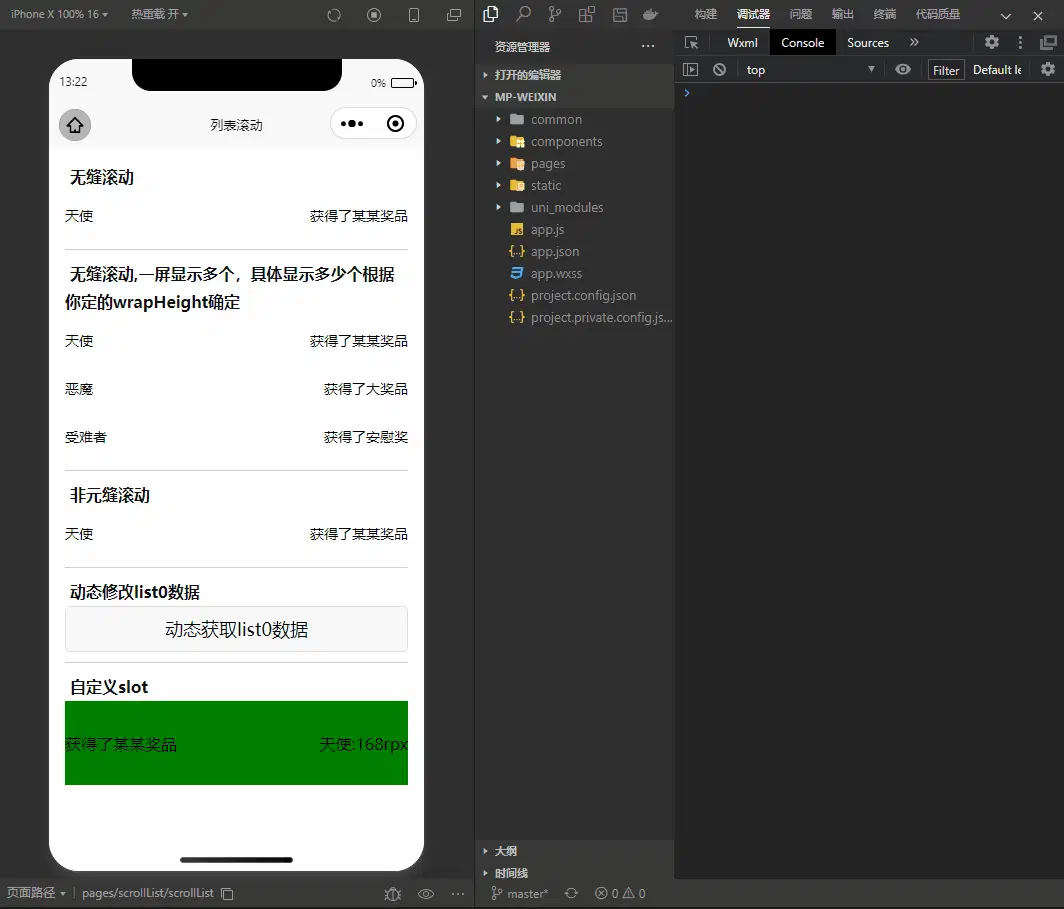The height and width of the screenshot is (909, 1064).
Task: Open the top context dropdown in console
Action: tap(810, 69)
